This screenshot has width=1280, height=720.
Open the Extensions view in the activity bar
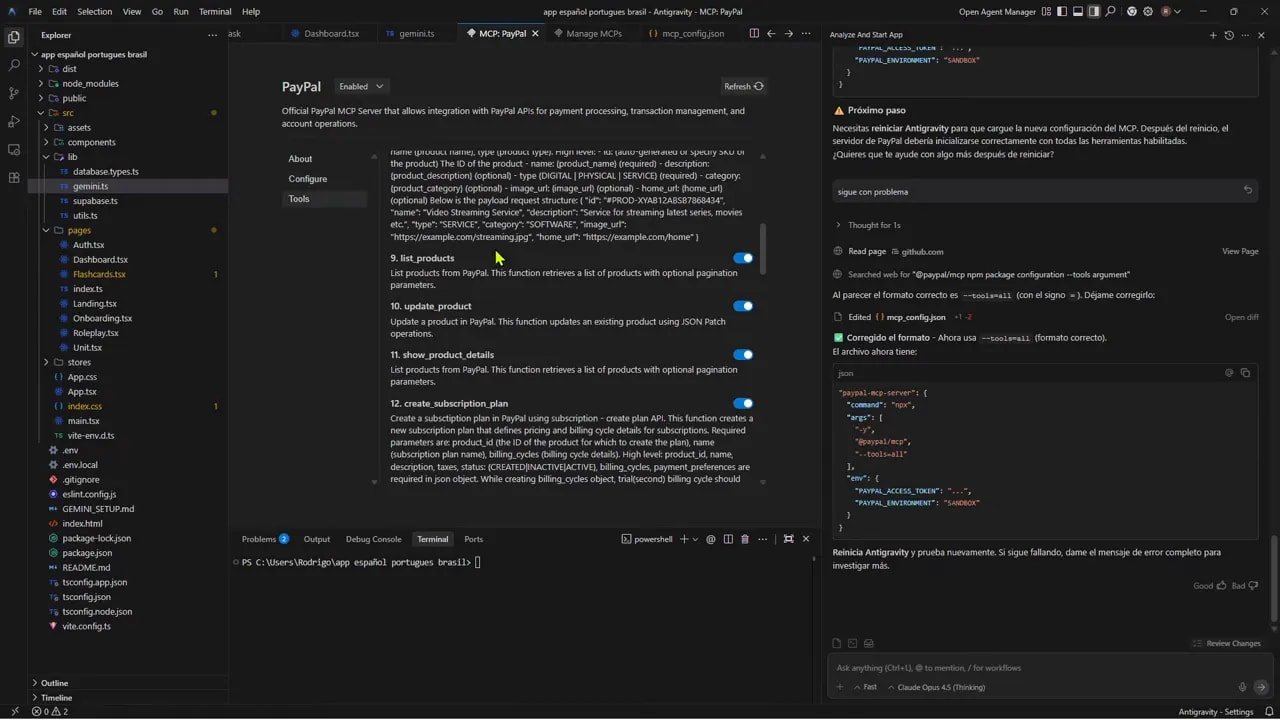[x=14, y=177]
